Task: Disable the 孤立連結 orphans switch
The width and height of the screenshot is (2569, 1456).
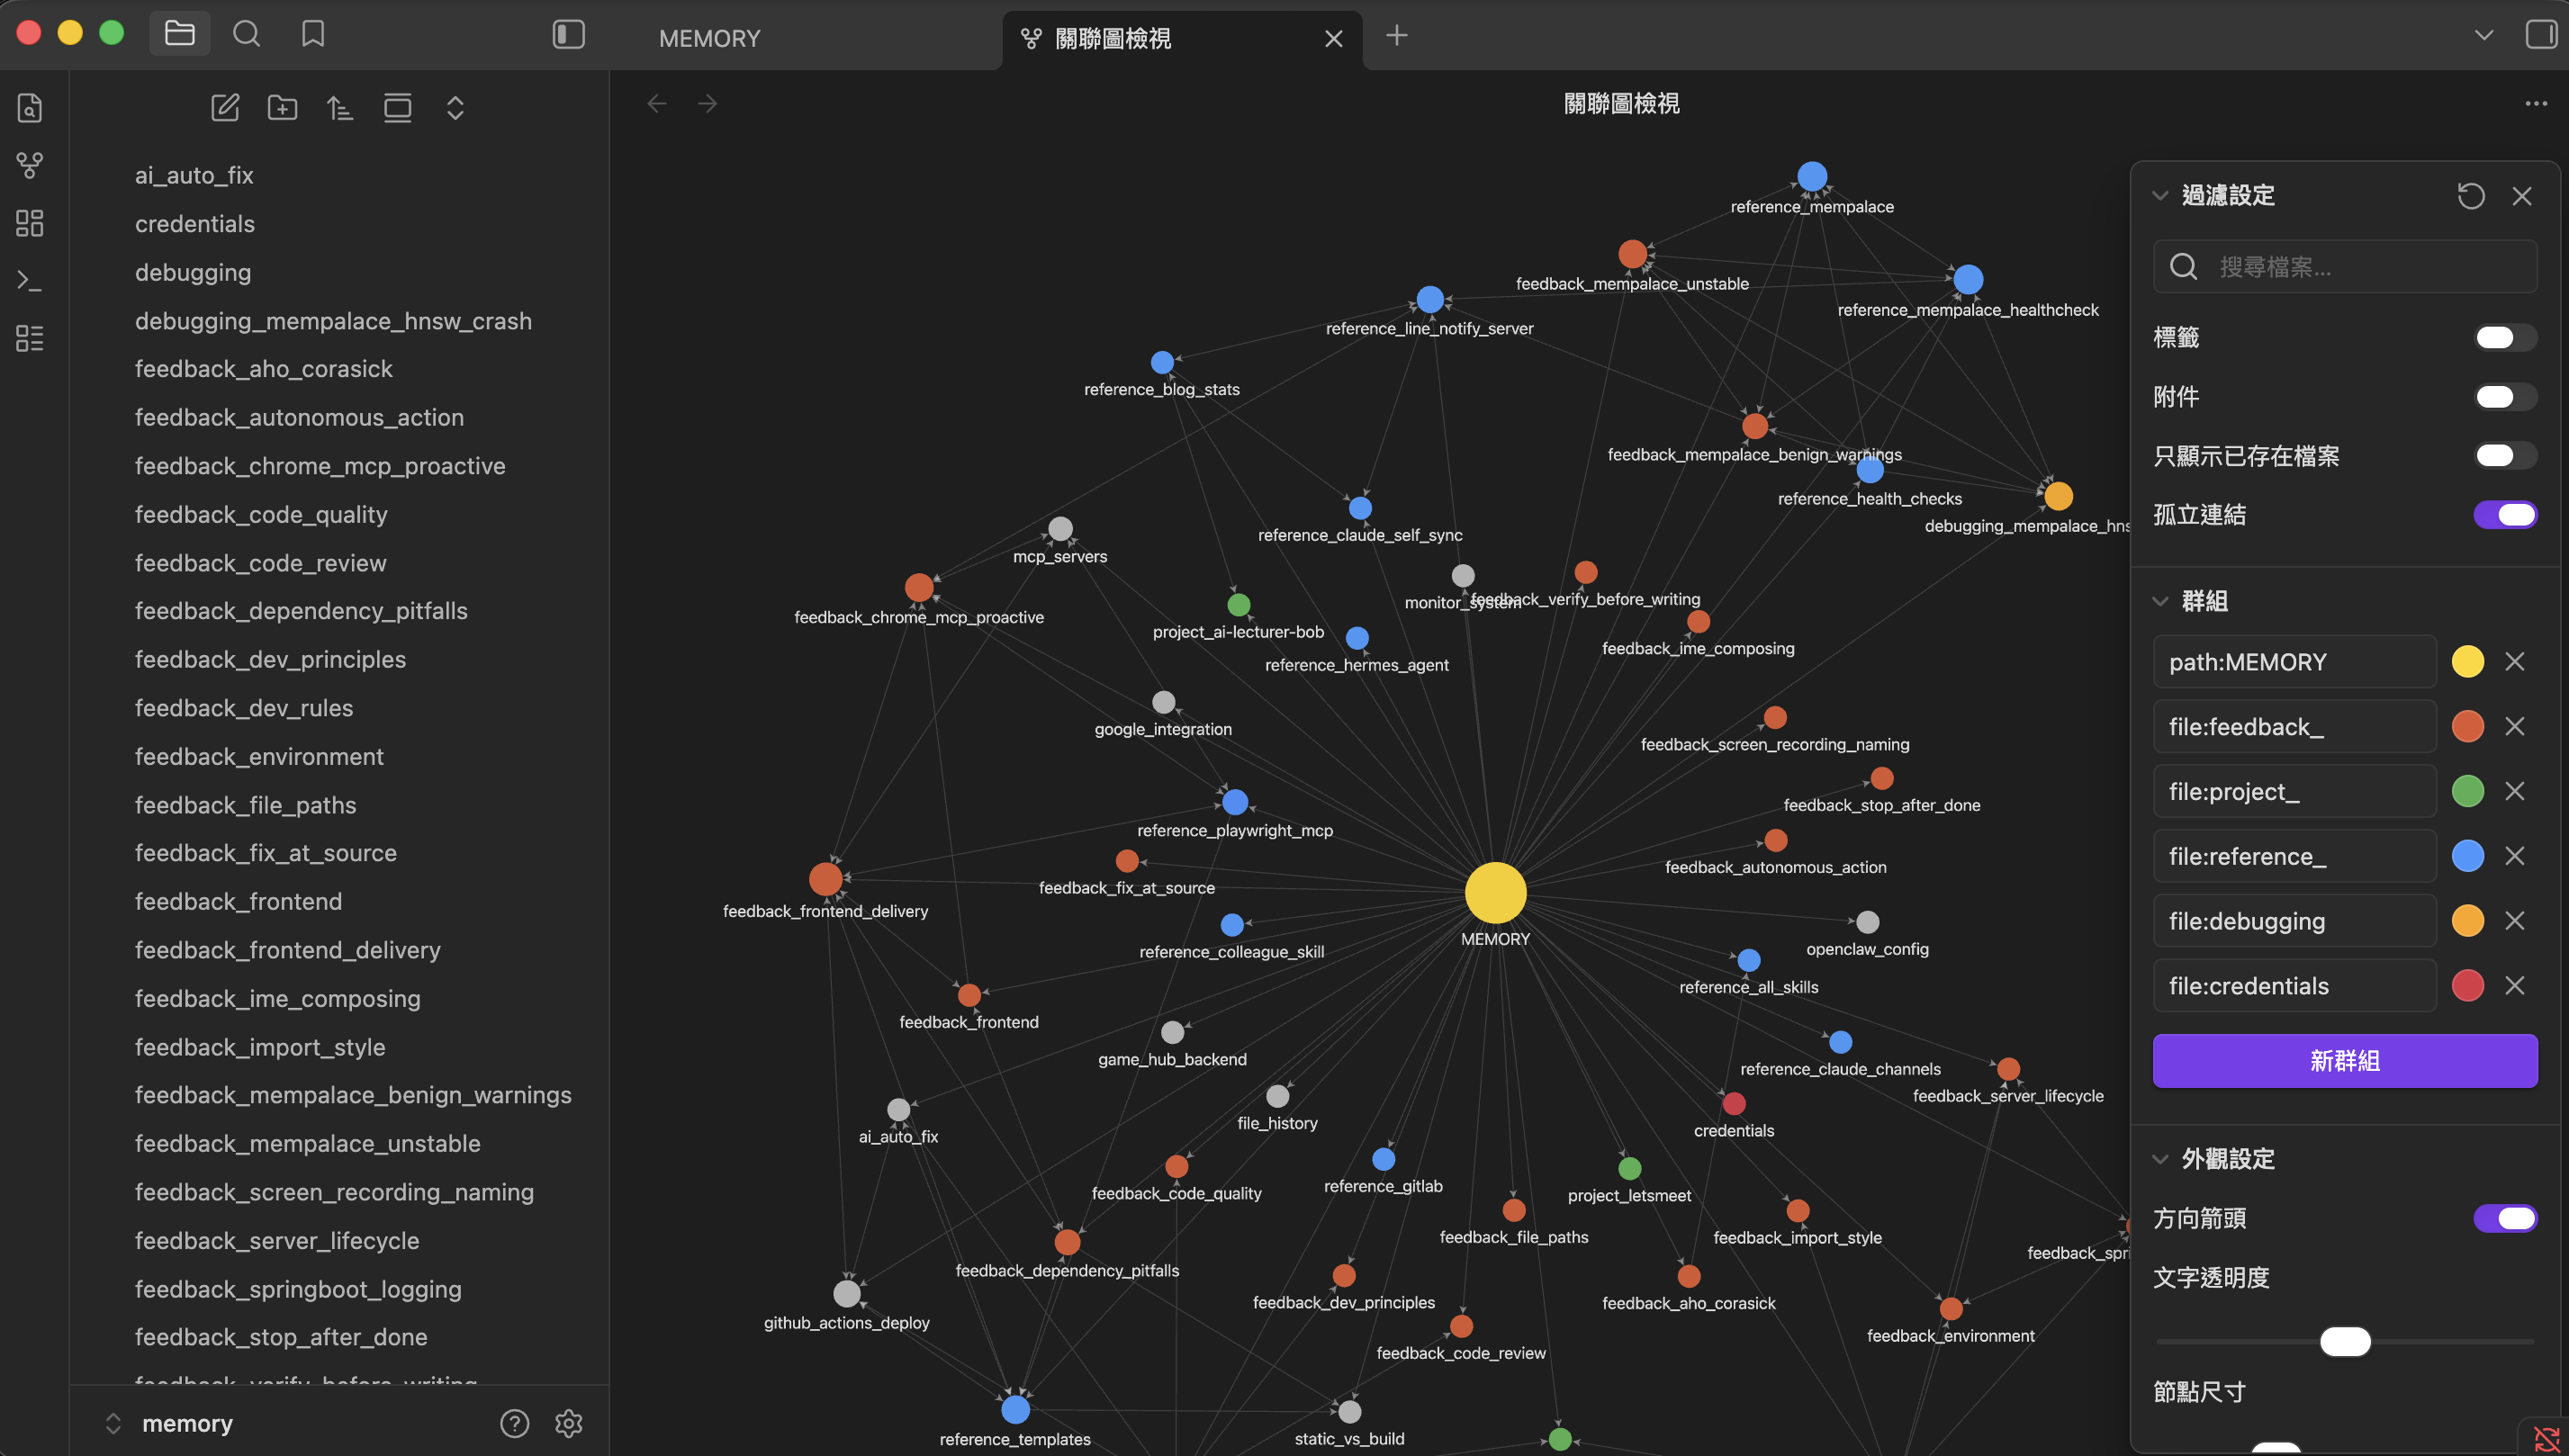Action: tap(2504, 515)
